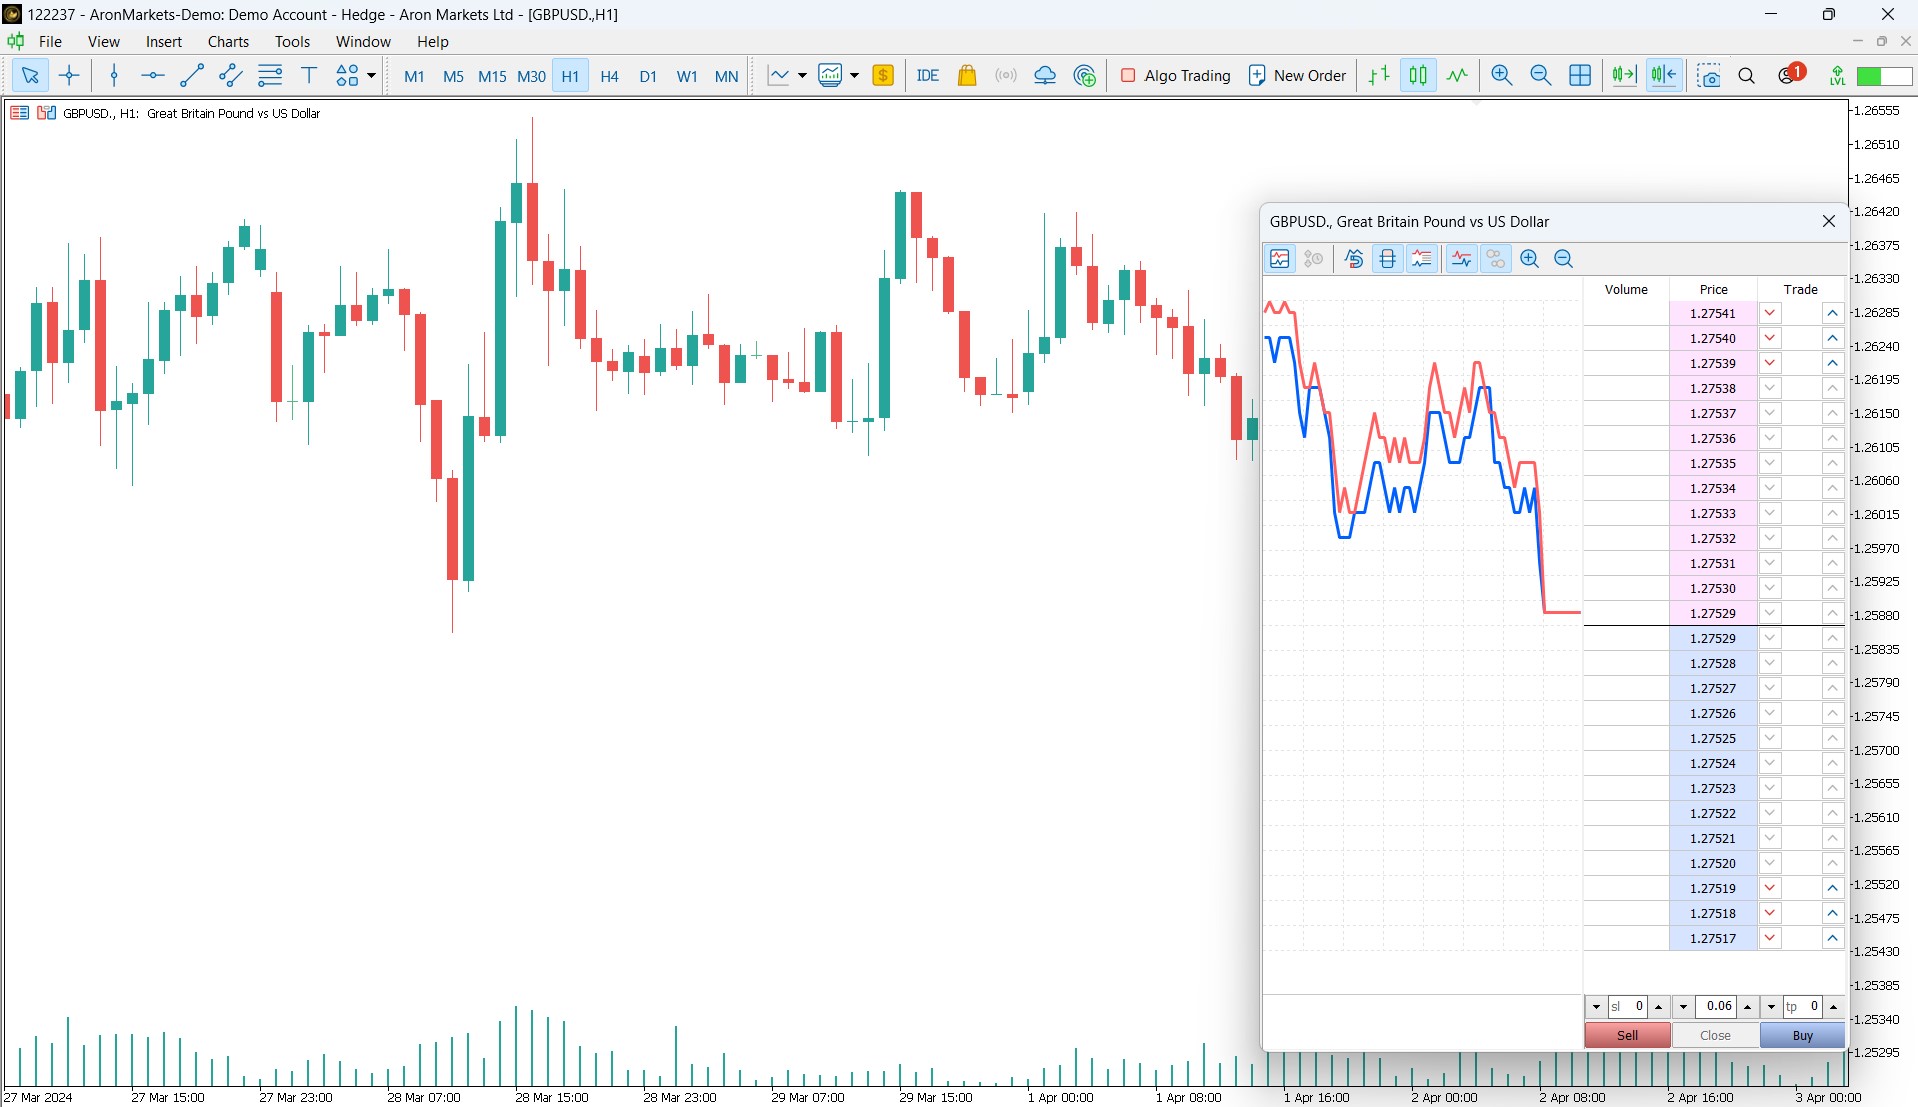Click the 0.06 volume input field
Image resolution: width=1918 pixels, height=1107 pixels.
(1718, 1007)
